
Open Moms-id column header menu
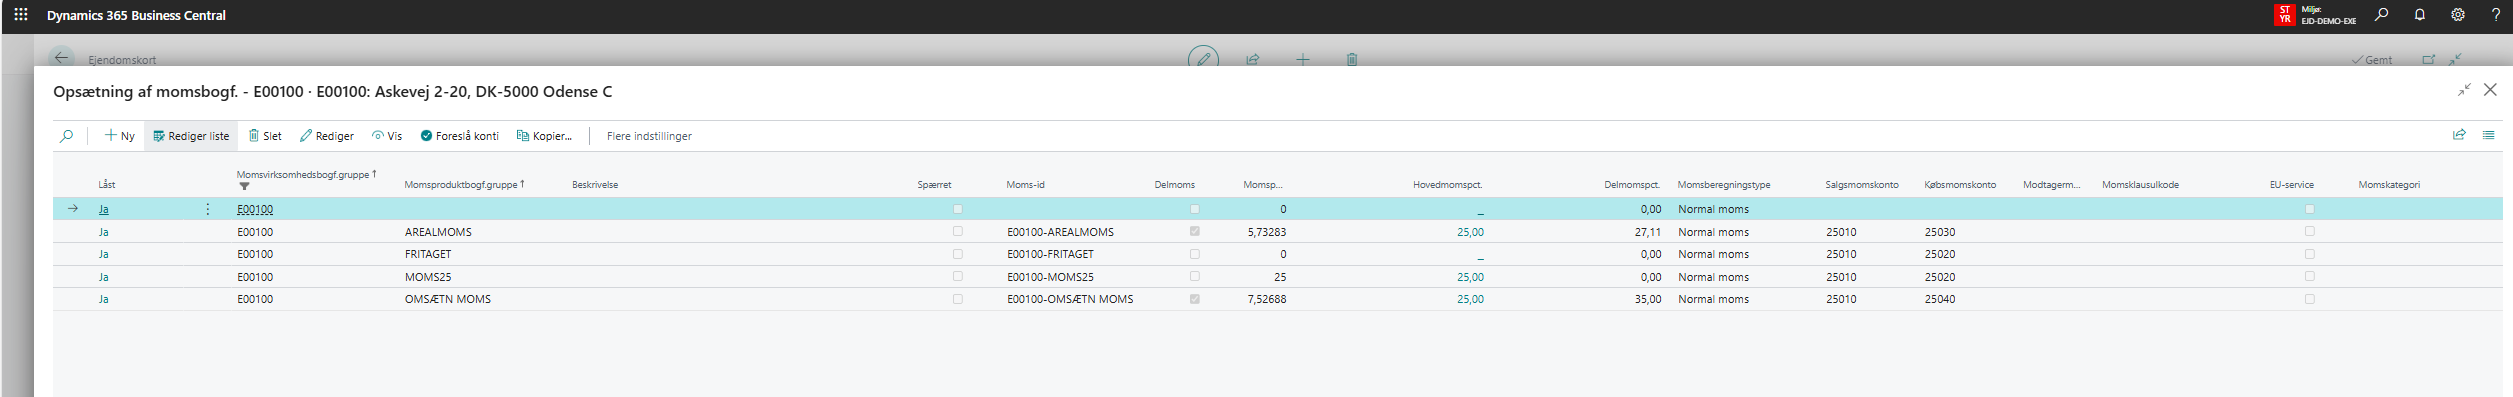[x=1025, y=185]
